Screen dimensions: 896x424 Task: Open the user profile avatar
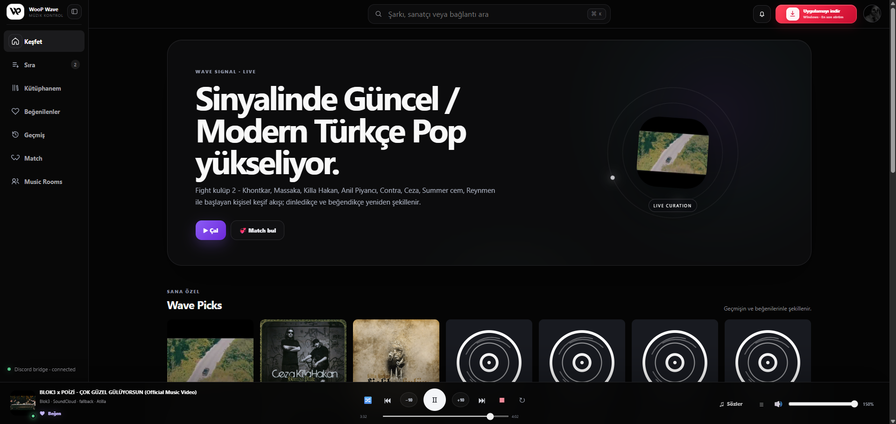(x=872, y=14)
